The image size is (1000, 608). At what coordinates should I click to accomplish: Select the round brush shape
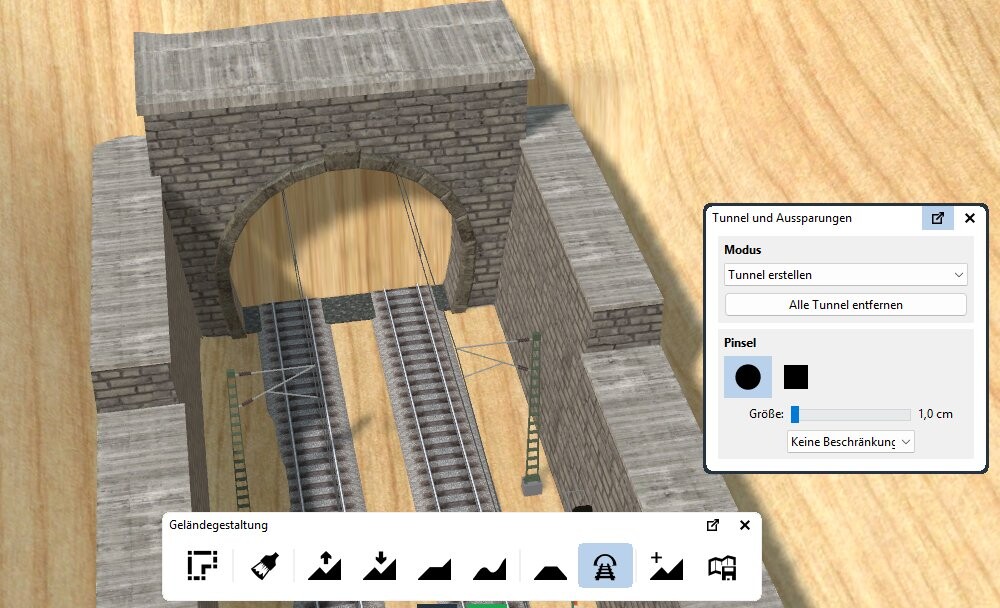[x=747, y=377]
